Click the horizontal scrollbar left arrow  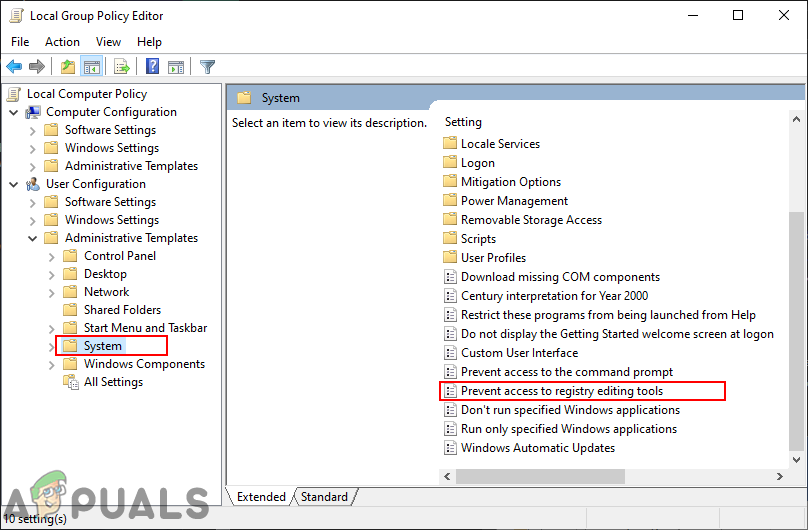click(x=447, y=477)
